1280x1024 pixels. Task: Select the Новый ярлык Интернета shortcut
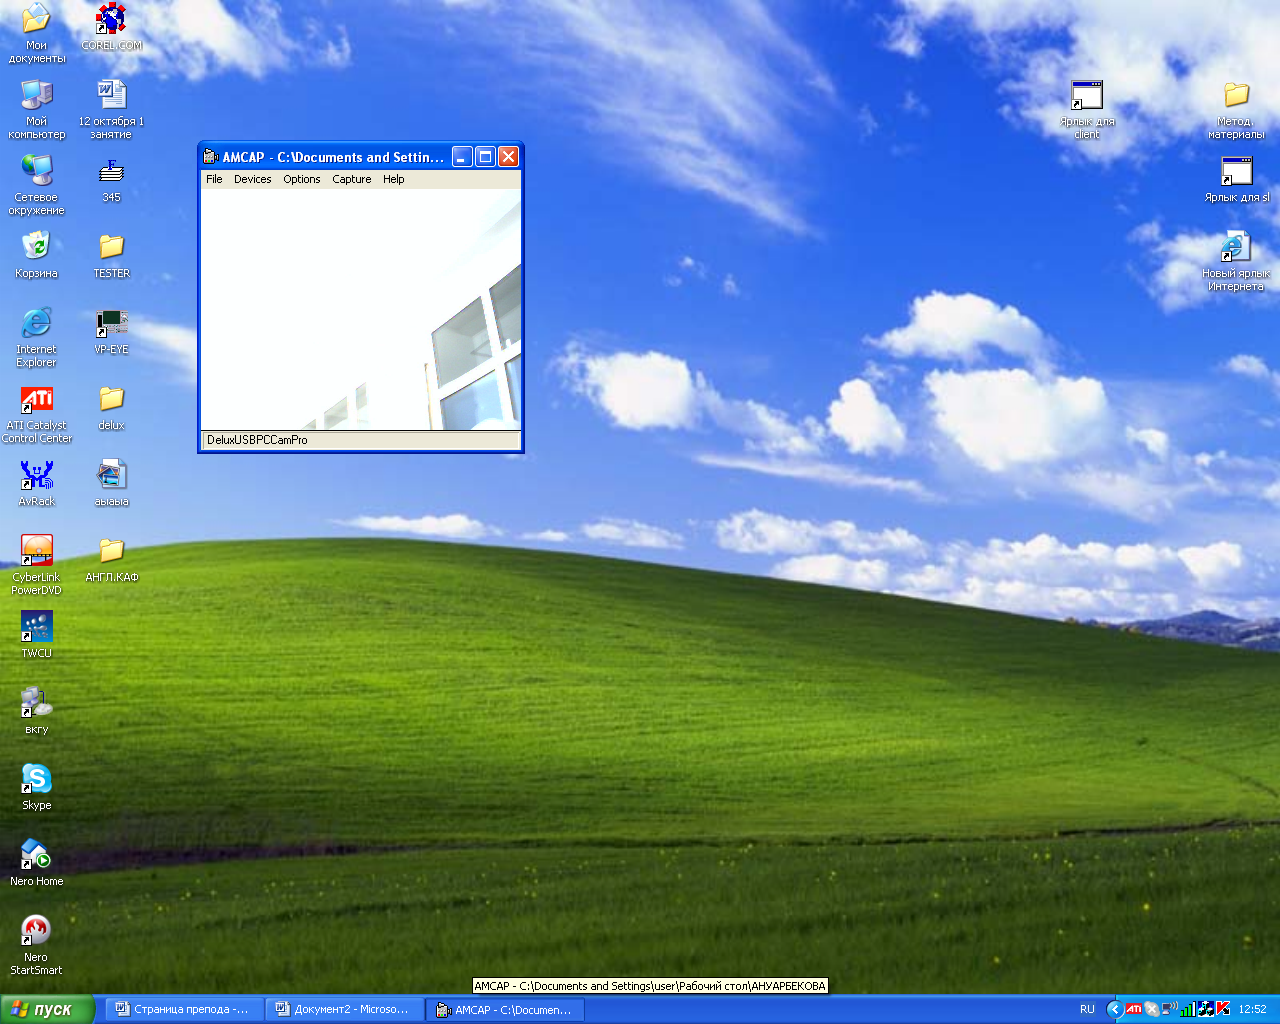click(1236, 261)
